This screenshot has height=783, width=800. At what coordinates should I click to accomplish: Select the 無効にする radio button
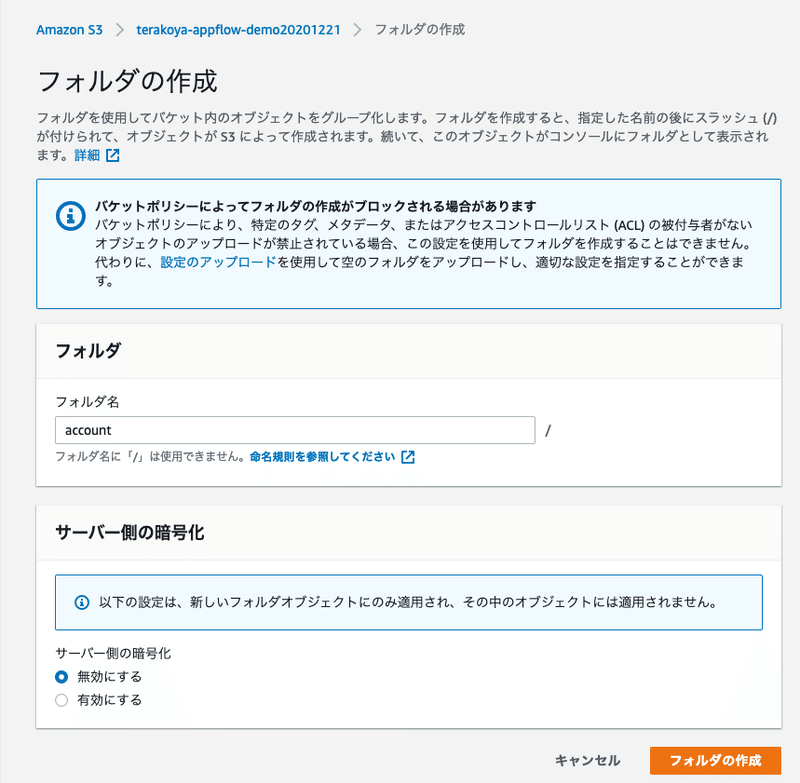click(x=61, y=676)
